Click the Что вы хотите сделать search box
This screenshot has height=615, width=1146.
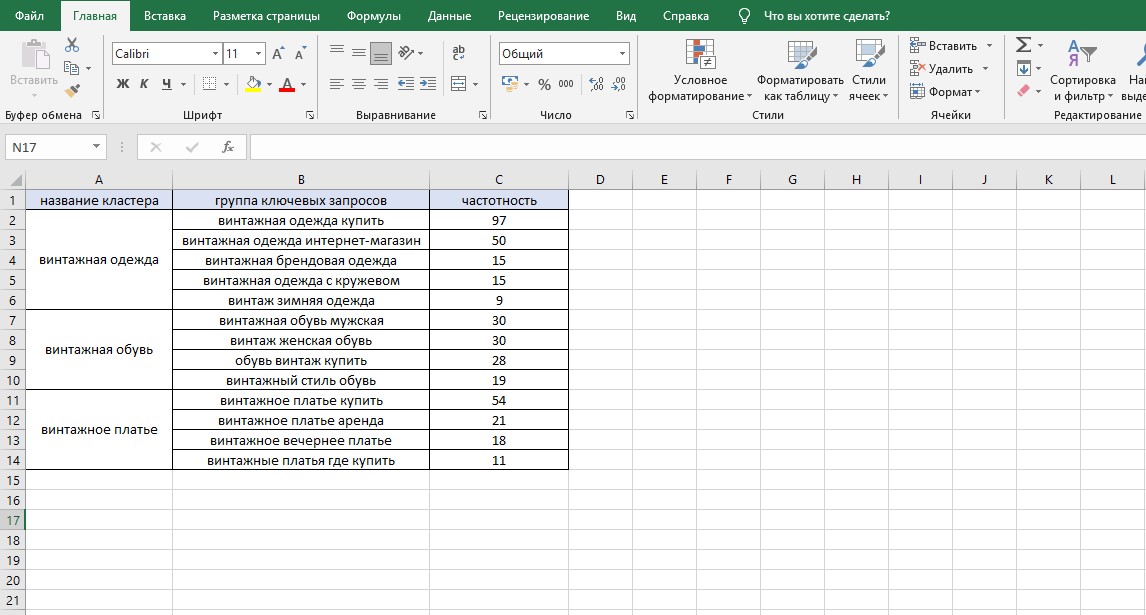tap(827, 15)
